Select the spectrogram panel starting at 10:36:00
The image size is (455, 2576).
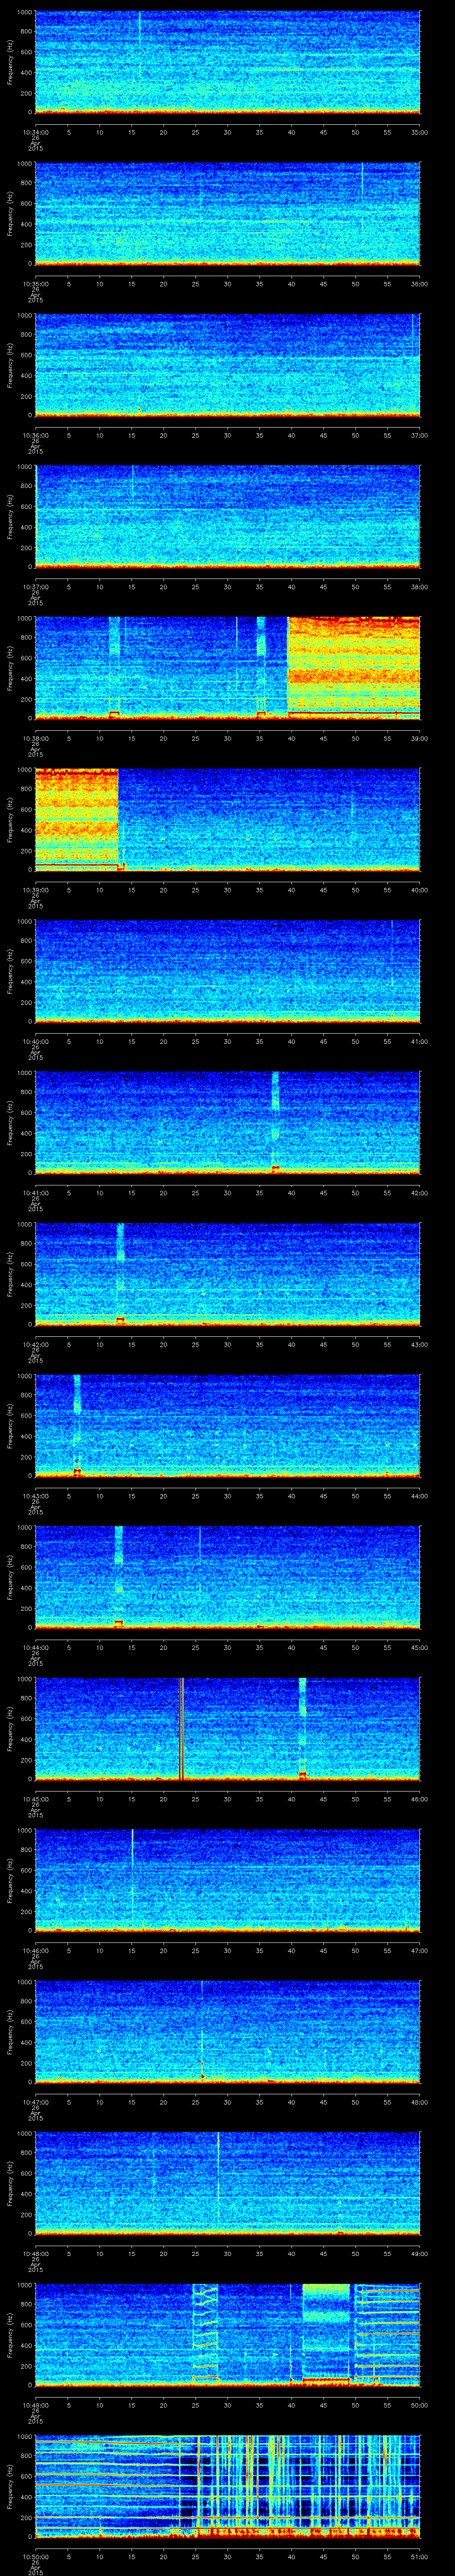point(227,365)
